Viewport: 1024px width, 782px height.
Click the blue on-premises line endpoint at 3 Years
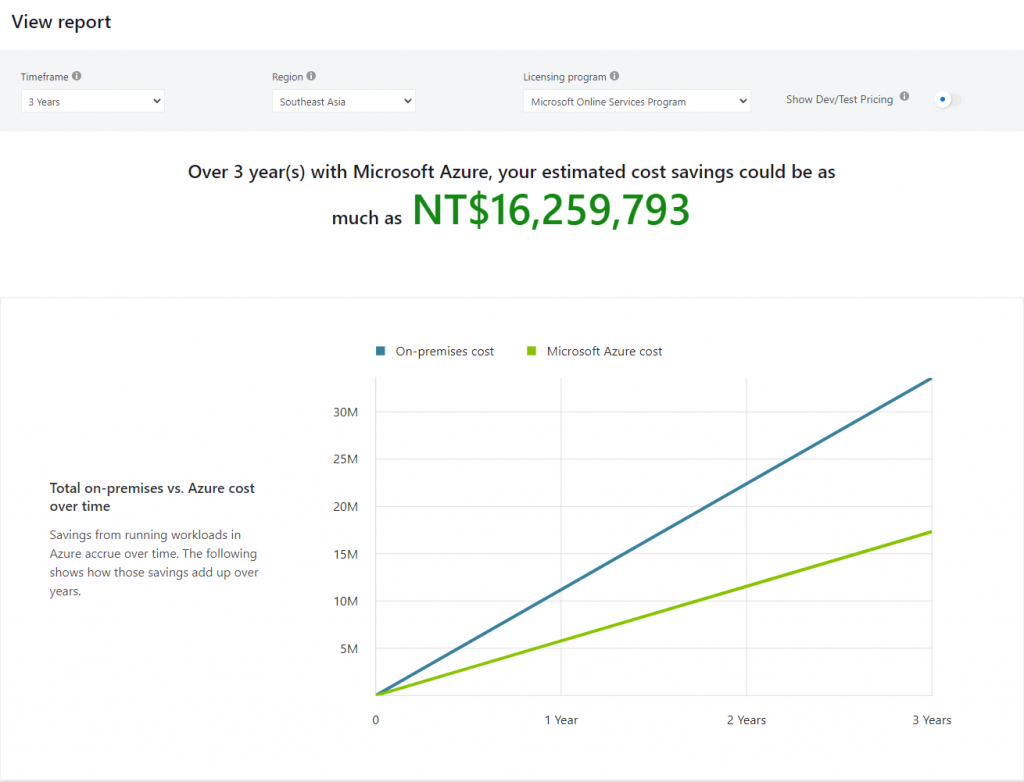pyautogui.click(x=930, y=379)
